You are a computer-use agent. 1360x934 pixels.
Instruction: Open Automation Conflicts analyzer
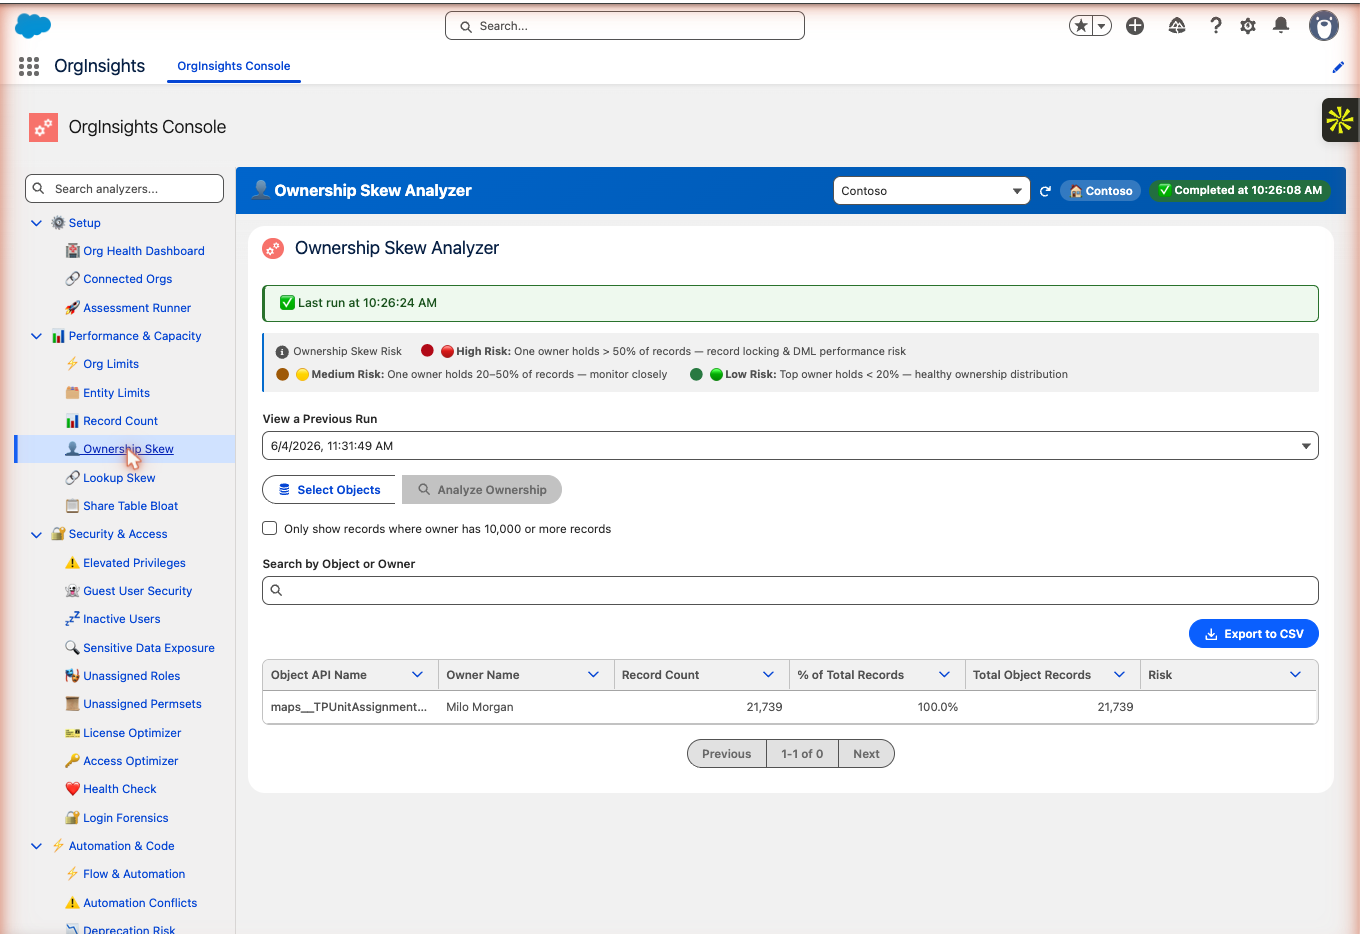[x=140, y=903]
